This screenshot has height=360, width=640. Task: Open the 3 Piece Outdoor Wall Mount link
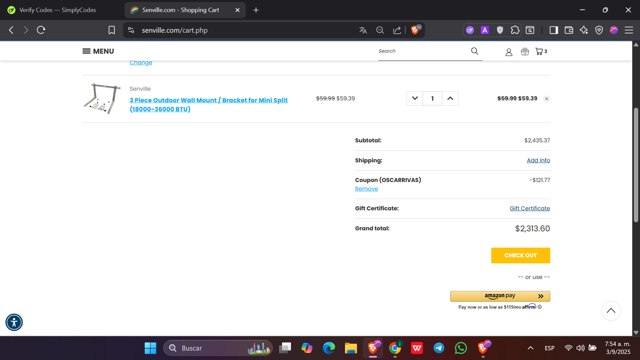click(209, 104)
